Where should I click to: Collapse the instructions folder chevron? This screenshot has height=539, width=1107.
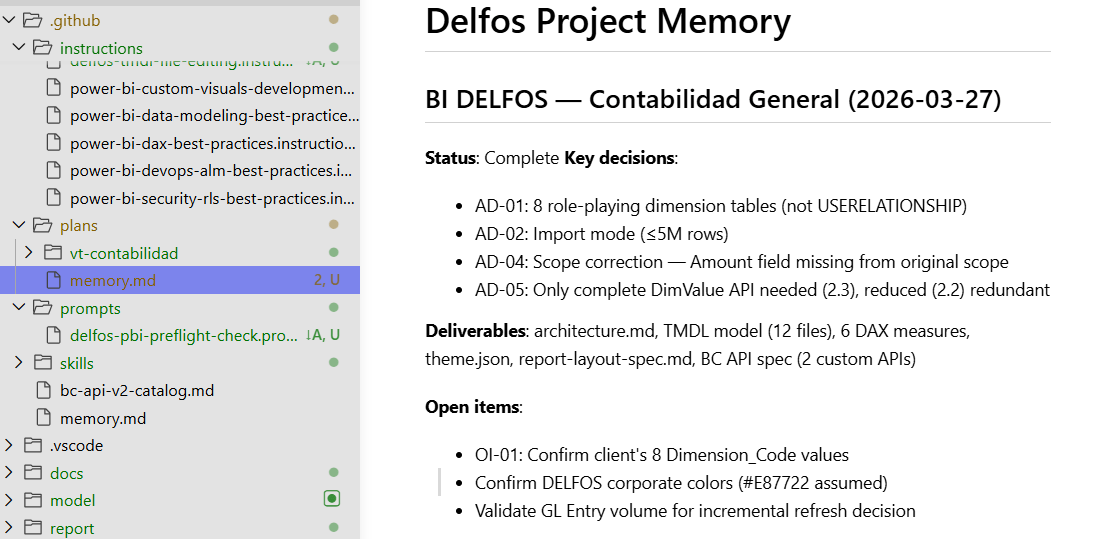pyautogui.click(x=19, y=48)
